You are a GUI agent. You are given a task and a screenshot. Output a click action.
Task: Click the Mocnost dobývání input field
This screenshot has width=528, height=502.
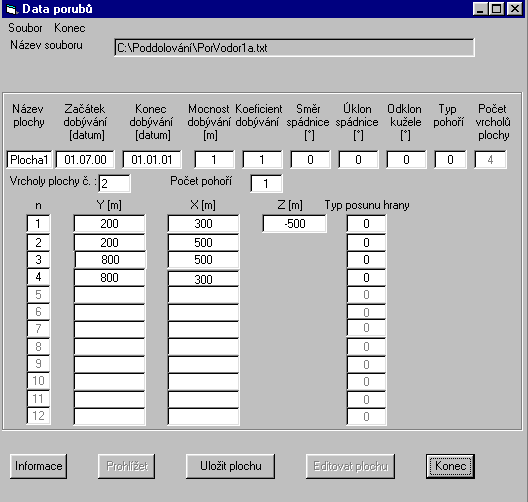tap(214, 160)
